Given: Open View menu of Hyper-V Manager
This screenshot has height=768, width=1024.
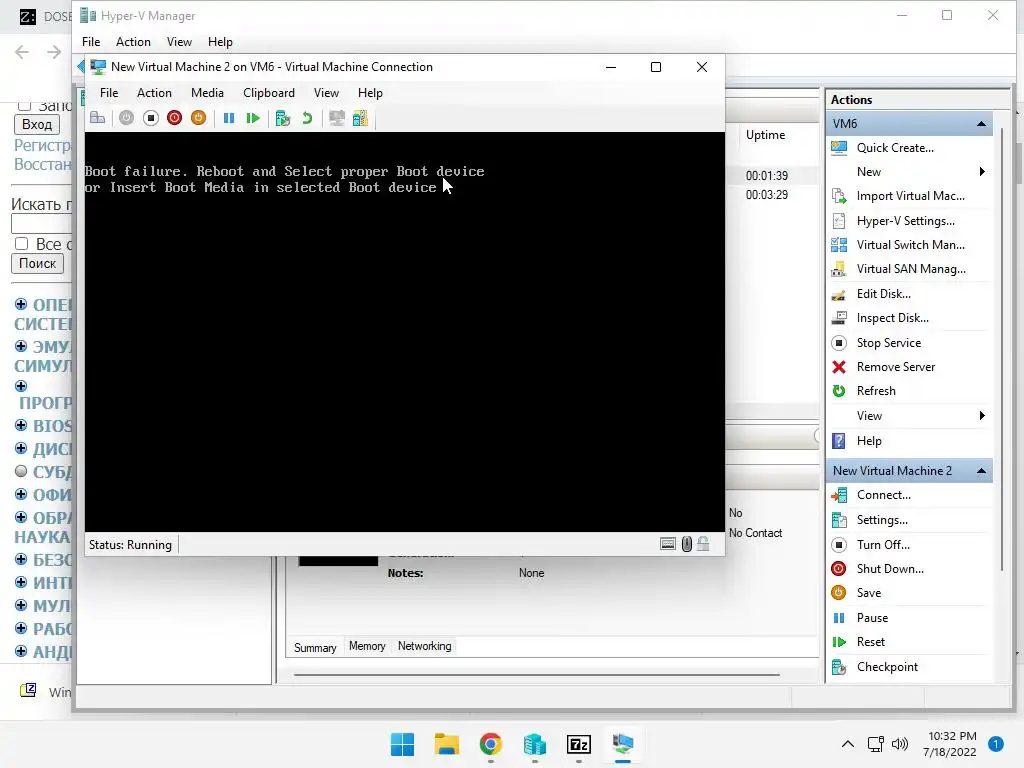Looking at the screenshot, I should tap(179, 42).
